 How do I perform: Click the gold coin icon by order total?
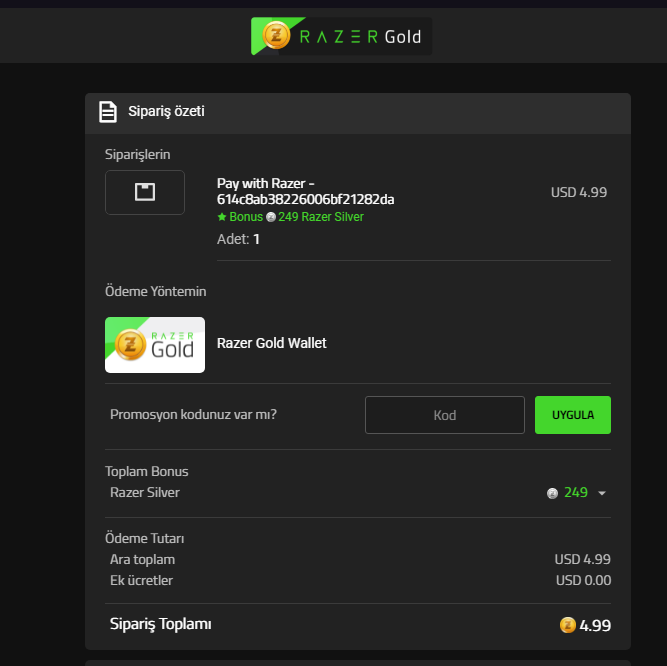567,625
